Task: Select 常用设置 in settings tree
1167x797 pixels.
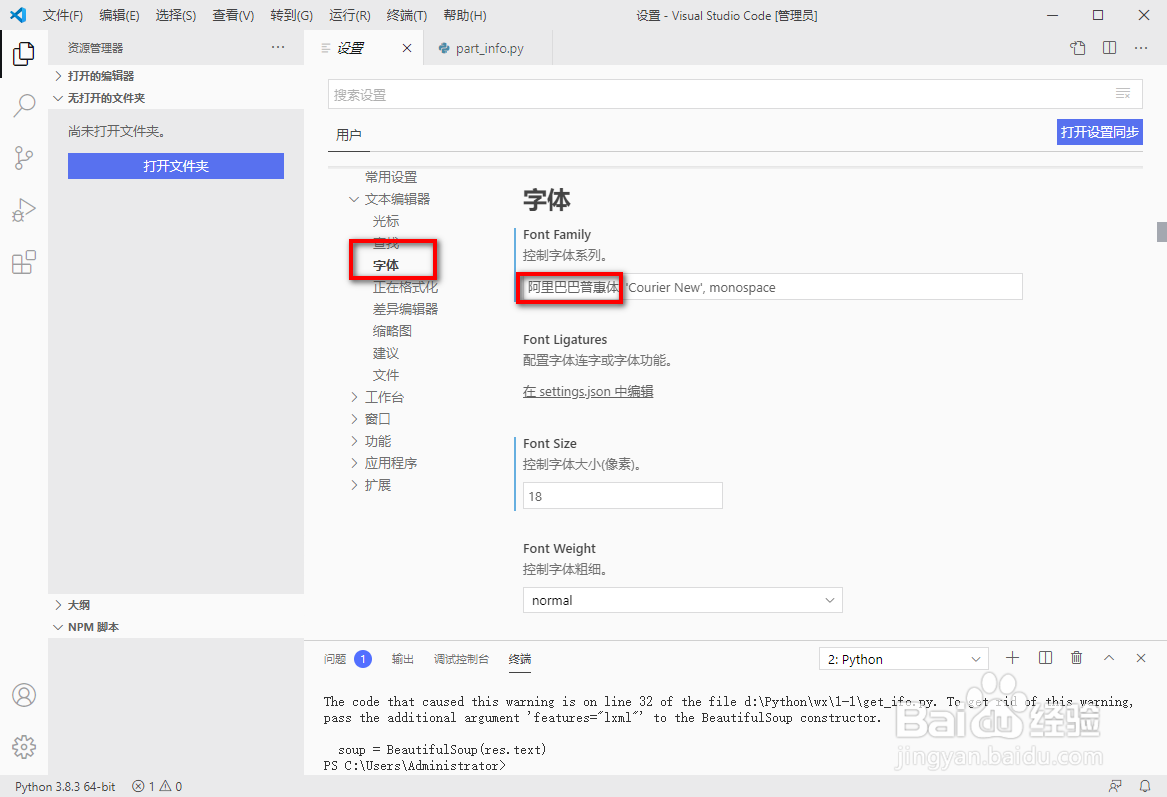Action: coord(391,177)
